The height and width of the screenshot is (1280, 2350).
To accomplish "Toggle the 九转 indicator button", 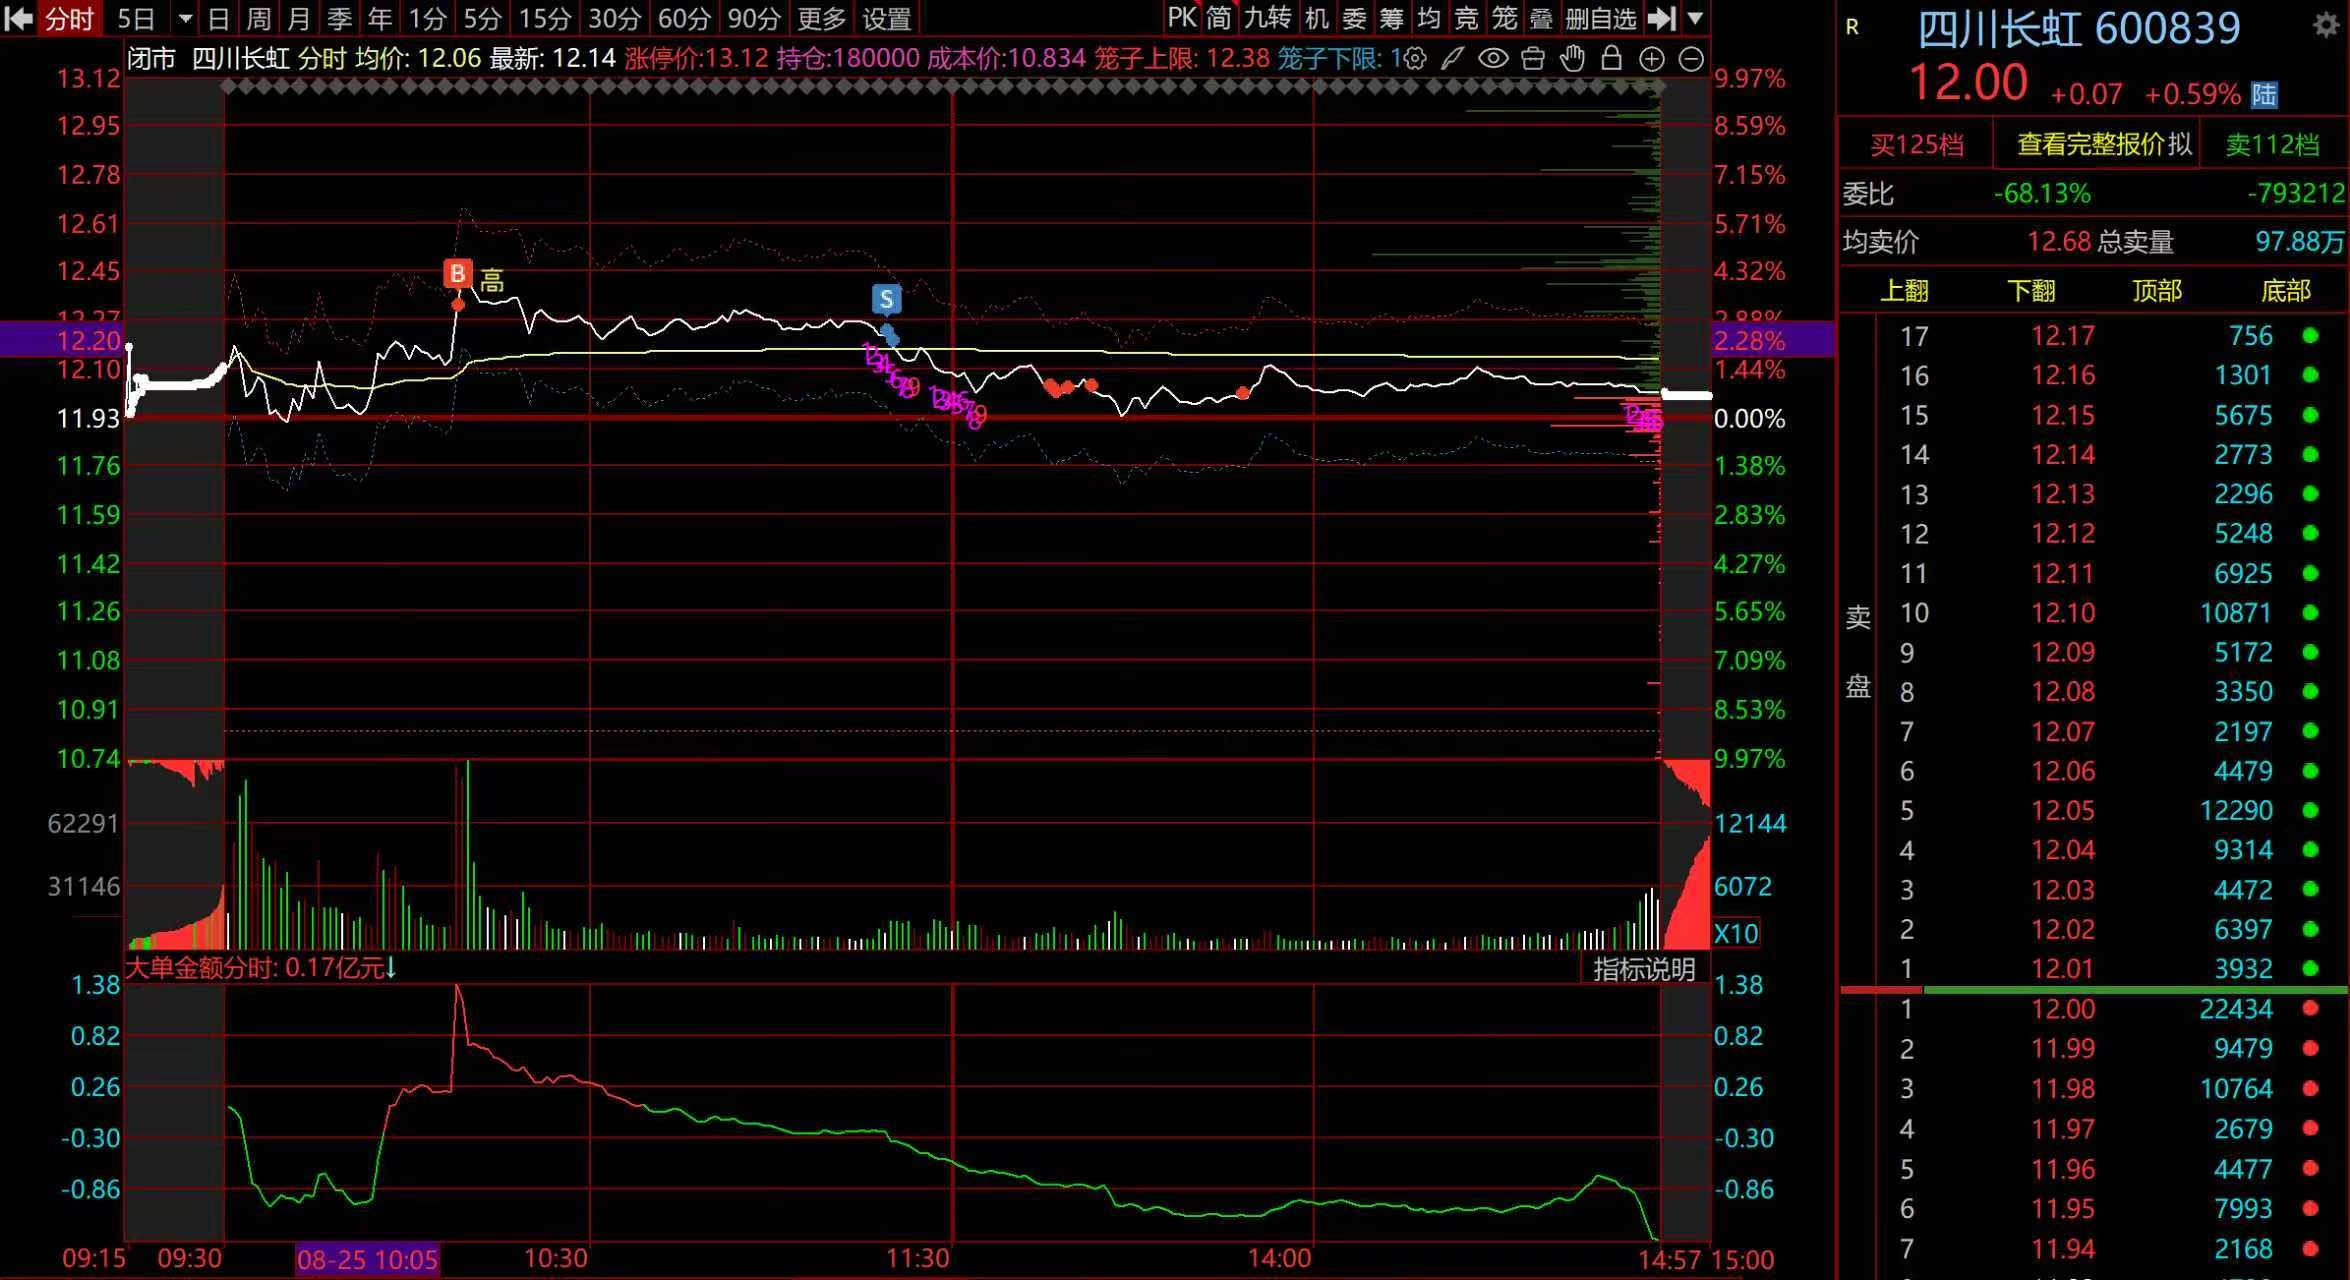I will click(x=1267, y=18).
